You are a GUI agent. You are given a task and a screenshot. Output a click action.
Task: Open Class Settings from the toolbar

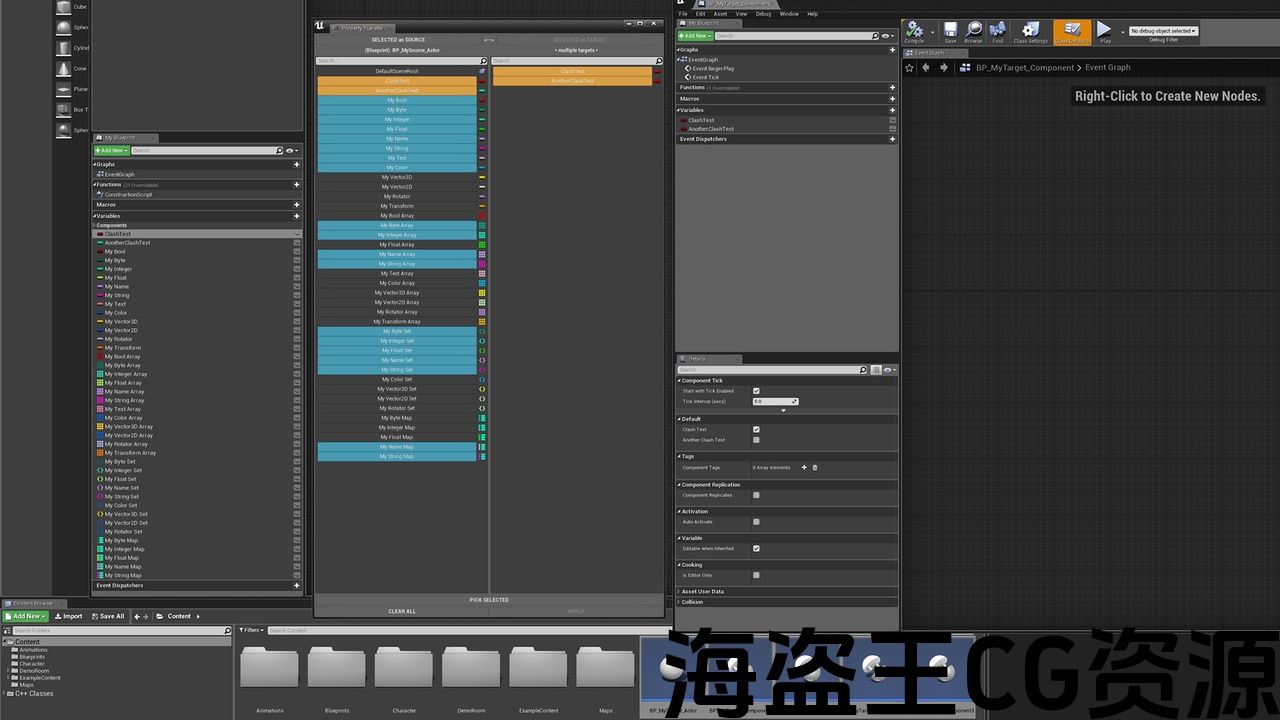(x=1030, y=31)
